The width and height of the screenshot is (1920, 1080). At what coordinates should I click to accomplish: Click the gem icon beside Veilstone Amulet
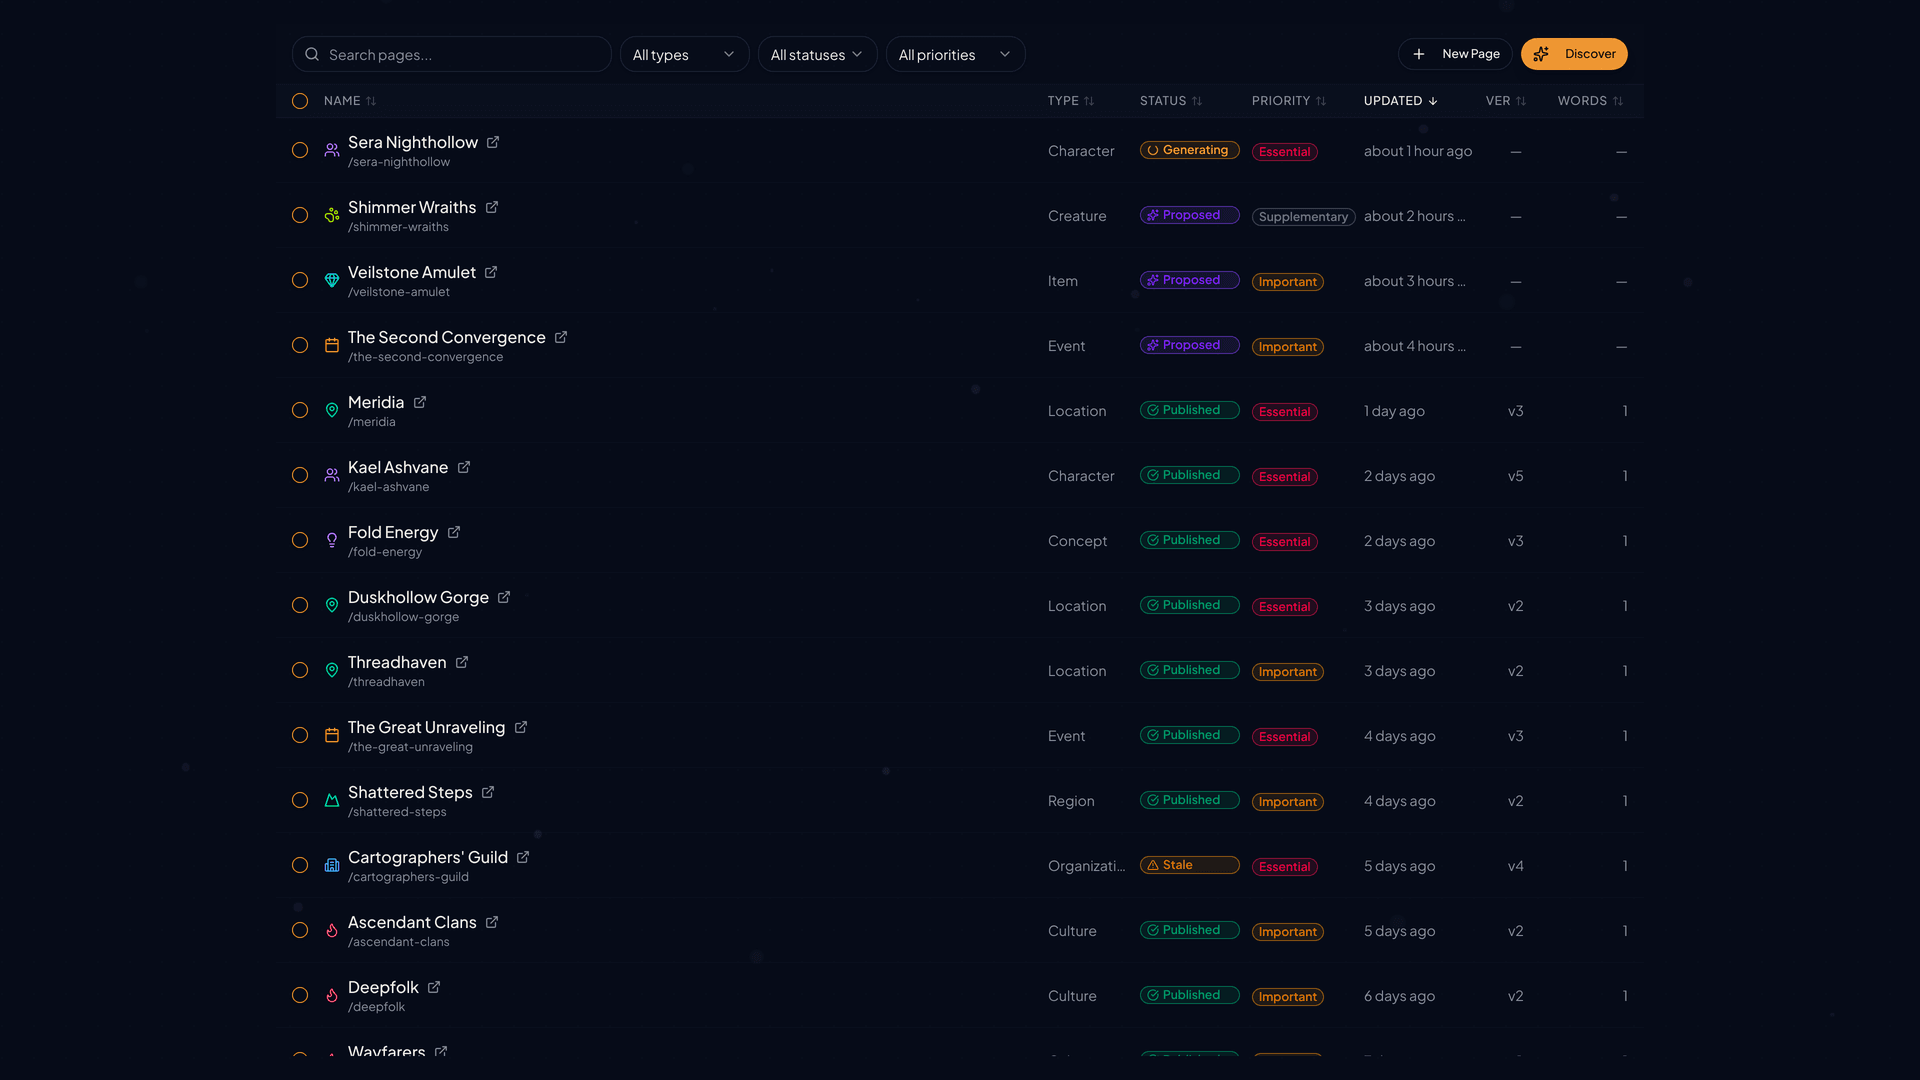[x=331, y=280]
